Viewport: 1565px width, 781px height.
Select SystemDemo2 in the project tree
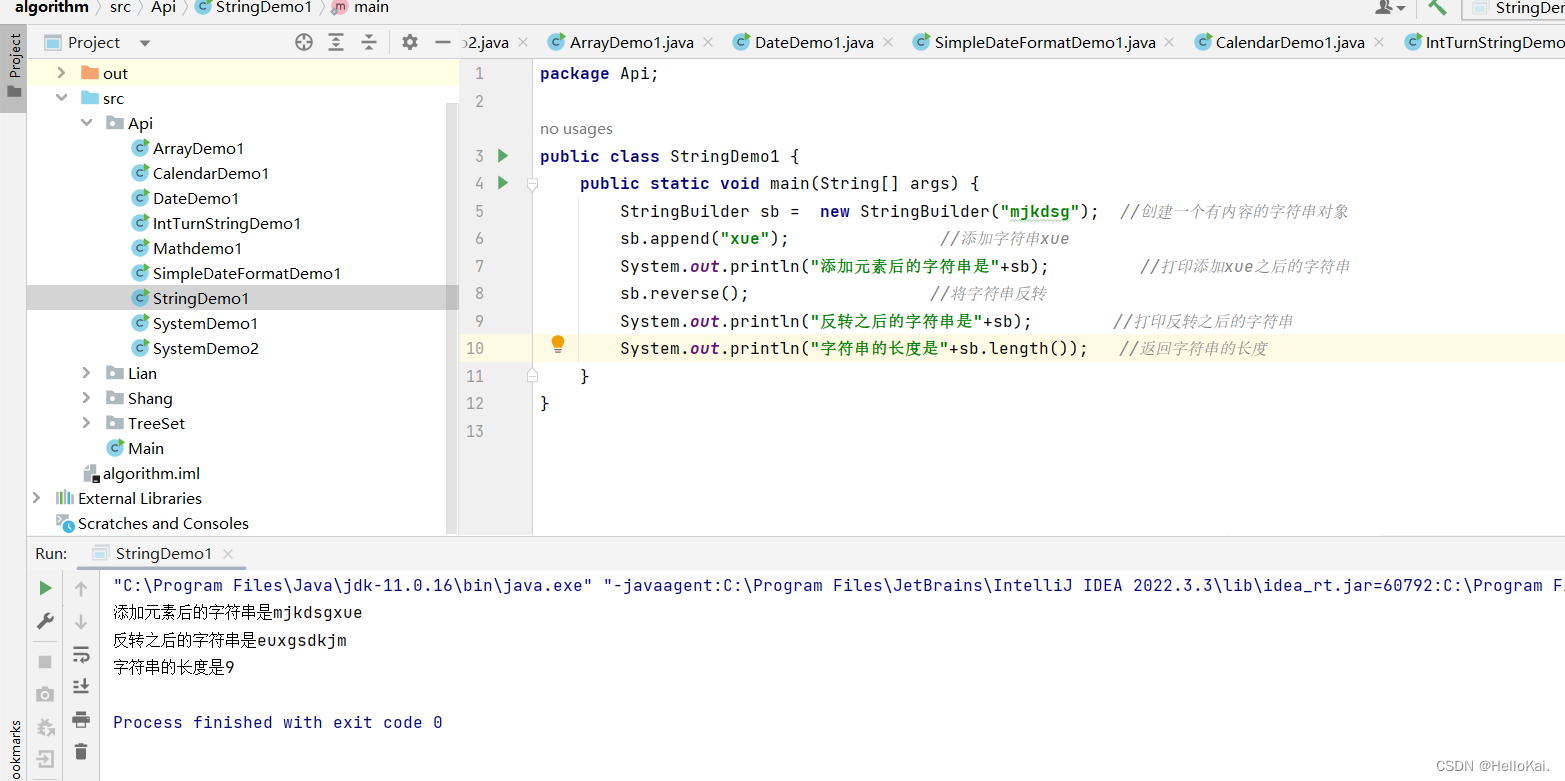pos(205,348)
